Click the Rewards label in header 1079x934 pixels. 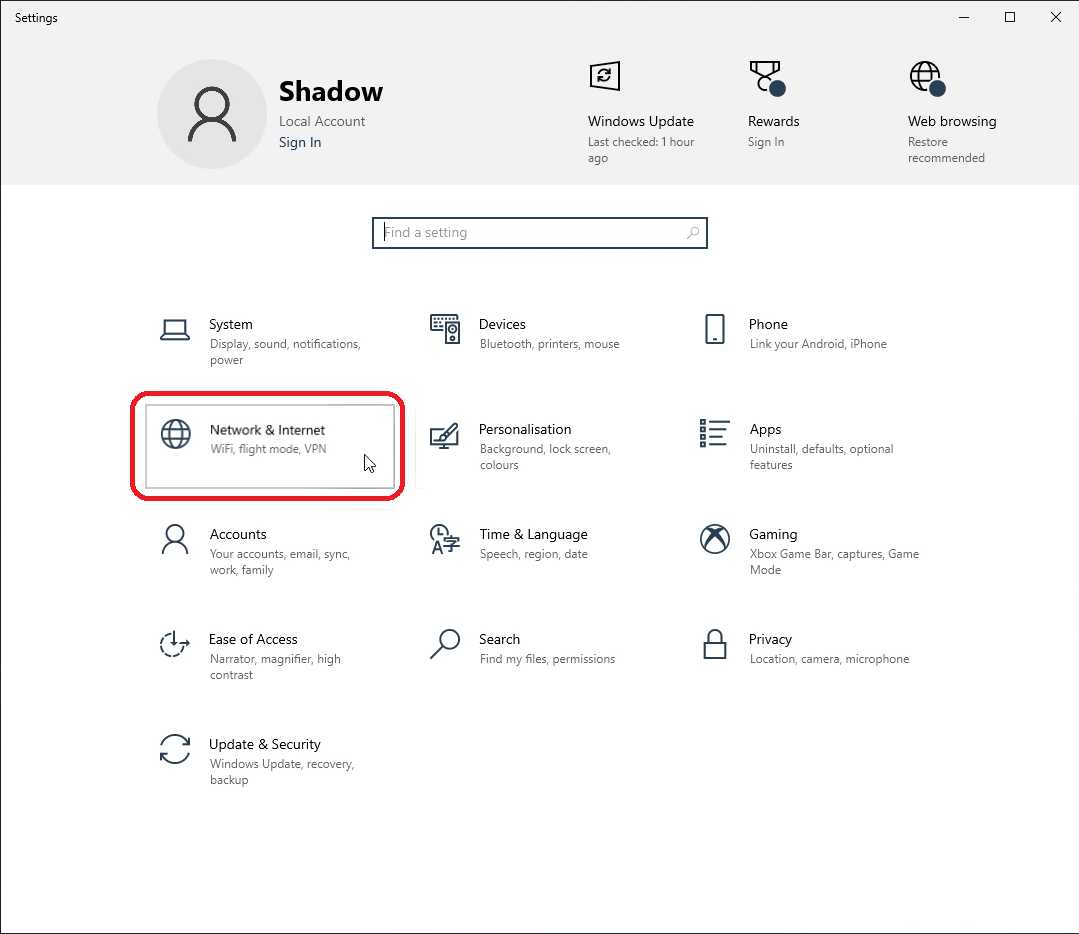(x=773, y=121)
